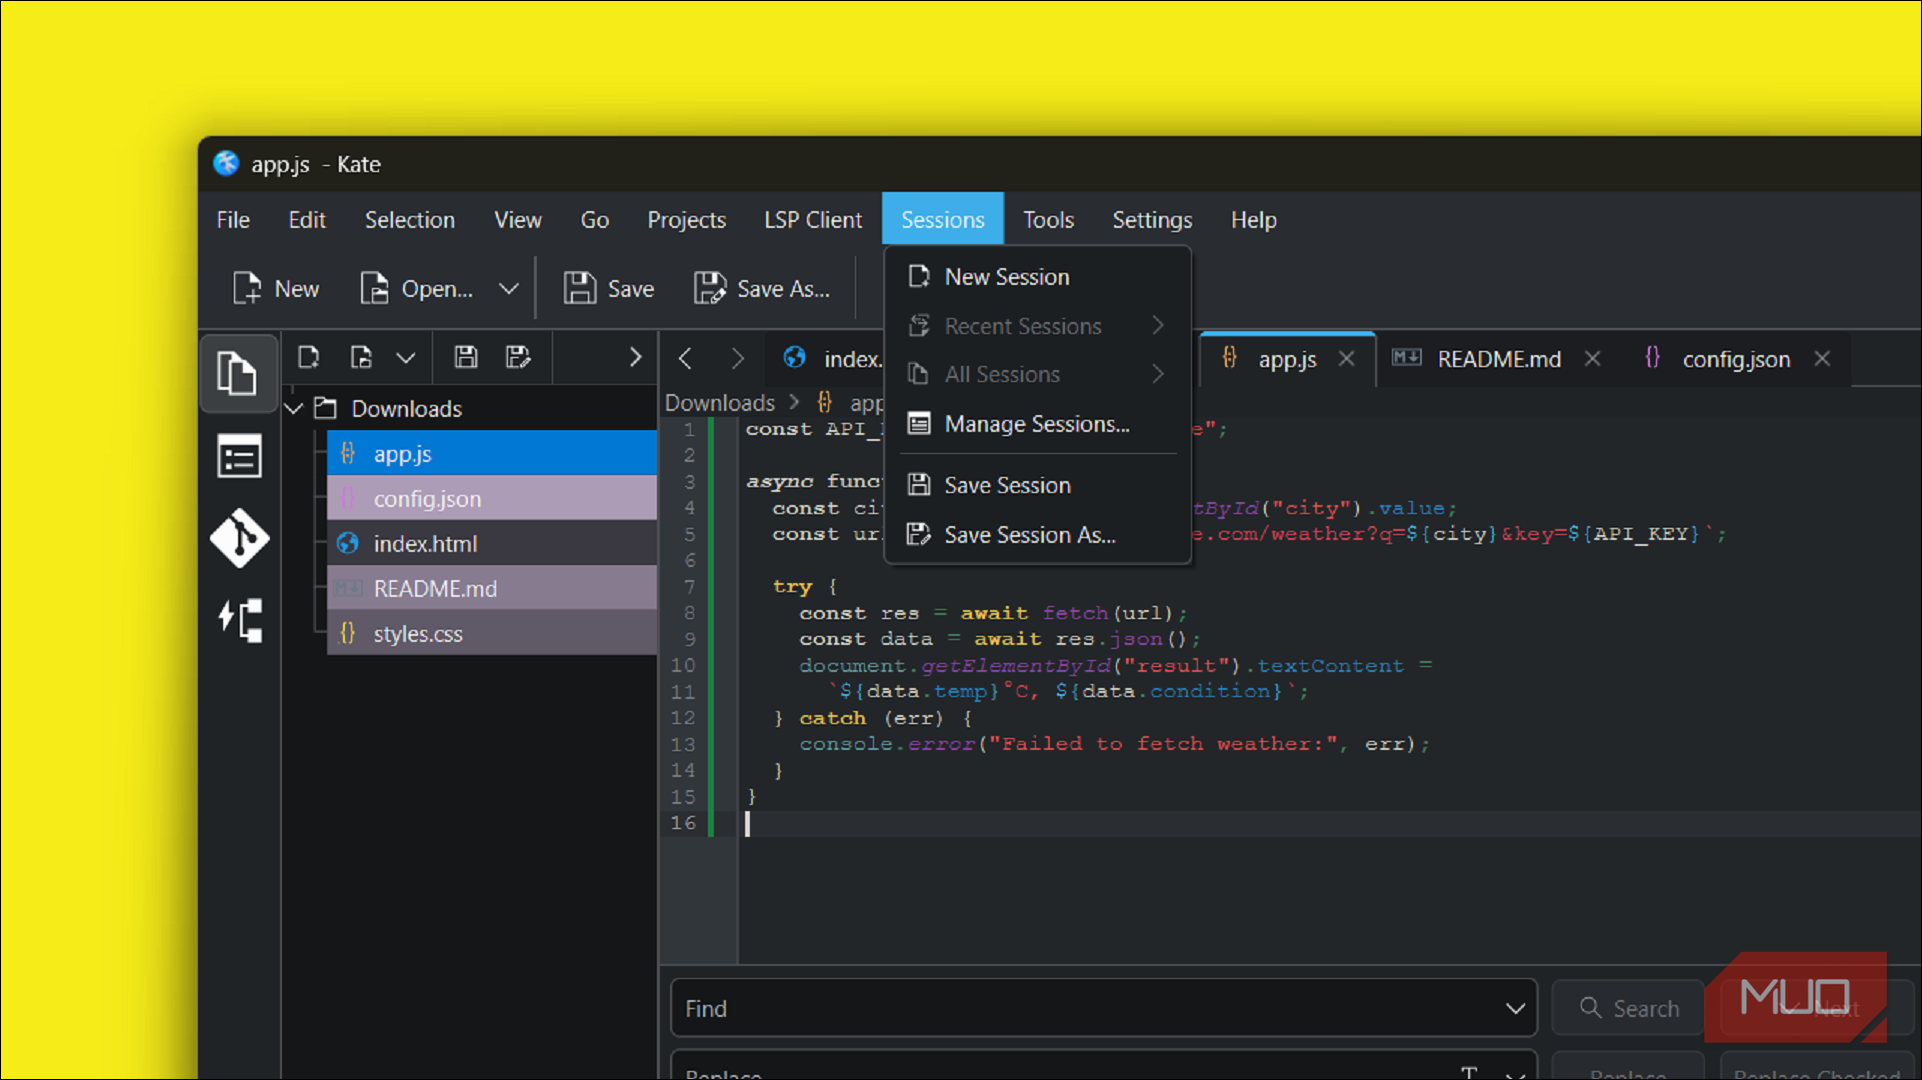Image resolution: width=1922 pixels, height=1080 pixels.
Task: Go back with the previous tab arrow
Action: [x=685, y=358]
